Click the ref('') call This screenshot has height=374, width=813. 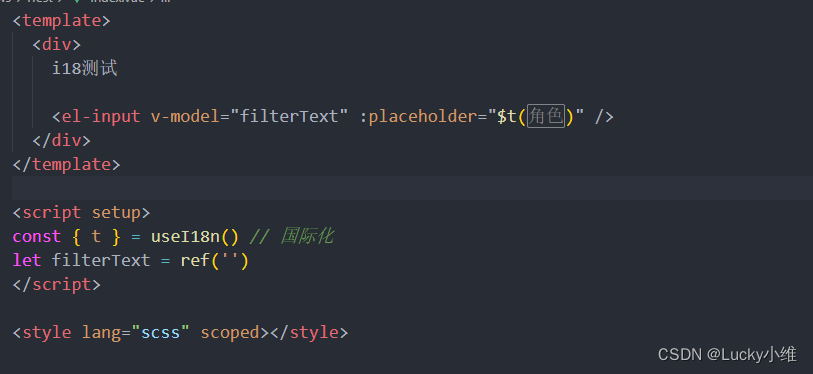pos(215,260)
